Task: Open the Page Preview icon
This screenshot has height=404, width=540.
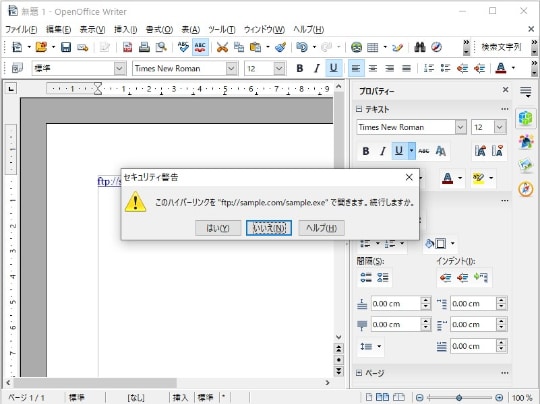Action: click(161, 47)
